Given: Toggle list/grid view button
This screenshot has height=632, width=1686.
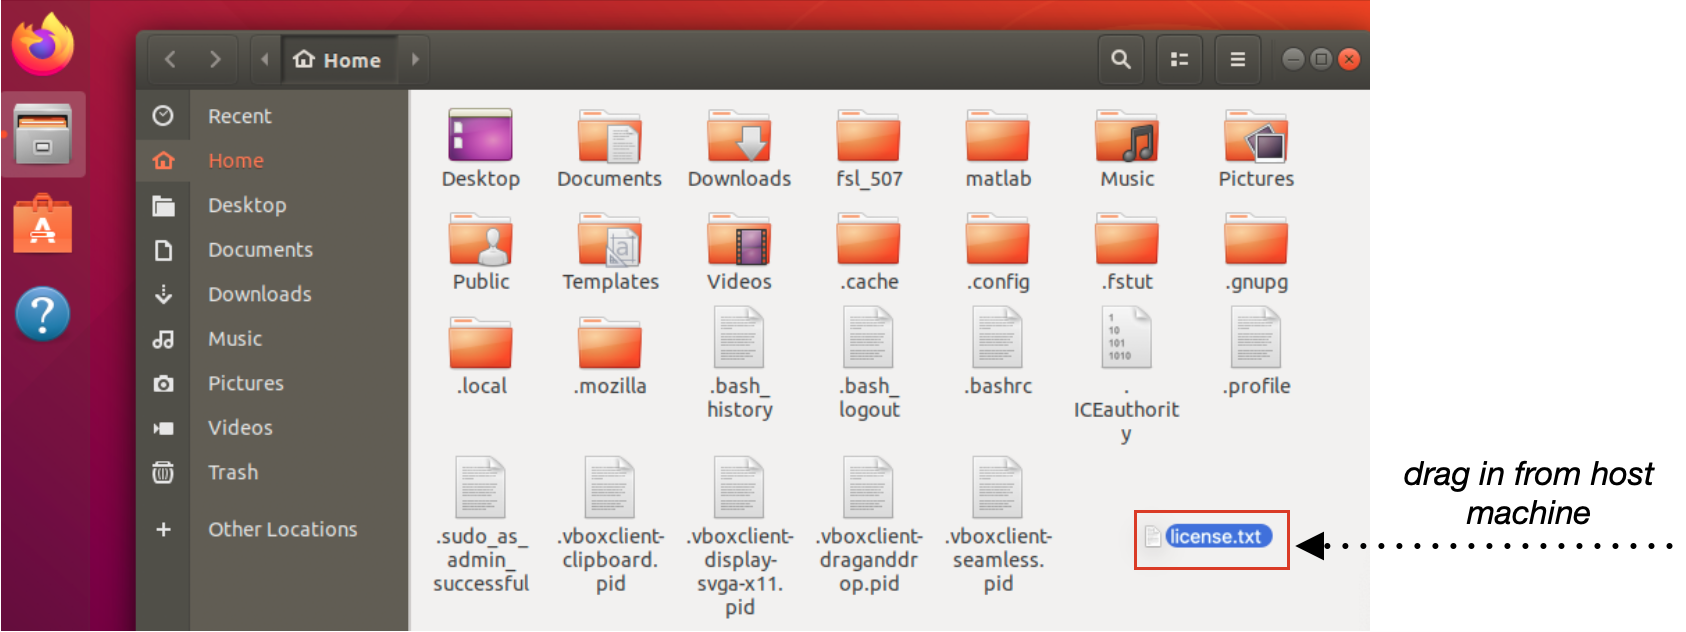Looking at the screenshot, I should (1179, 60).
